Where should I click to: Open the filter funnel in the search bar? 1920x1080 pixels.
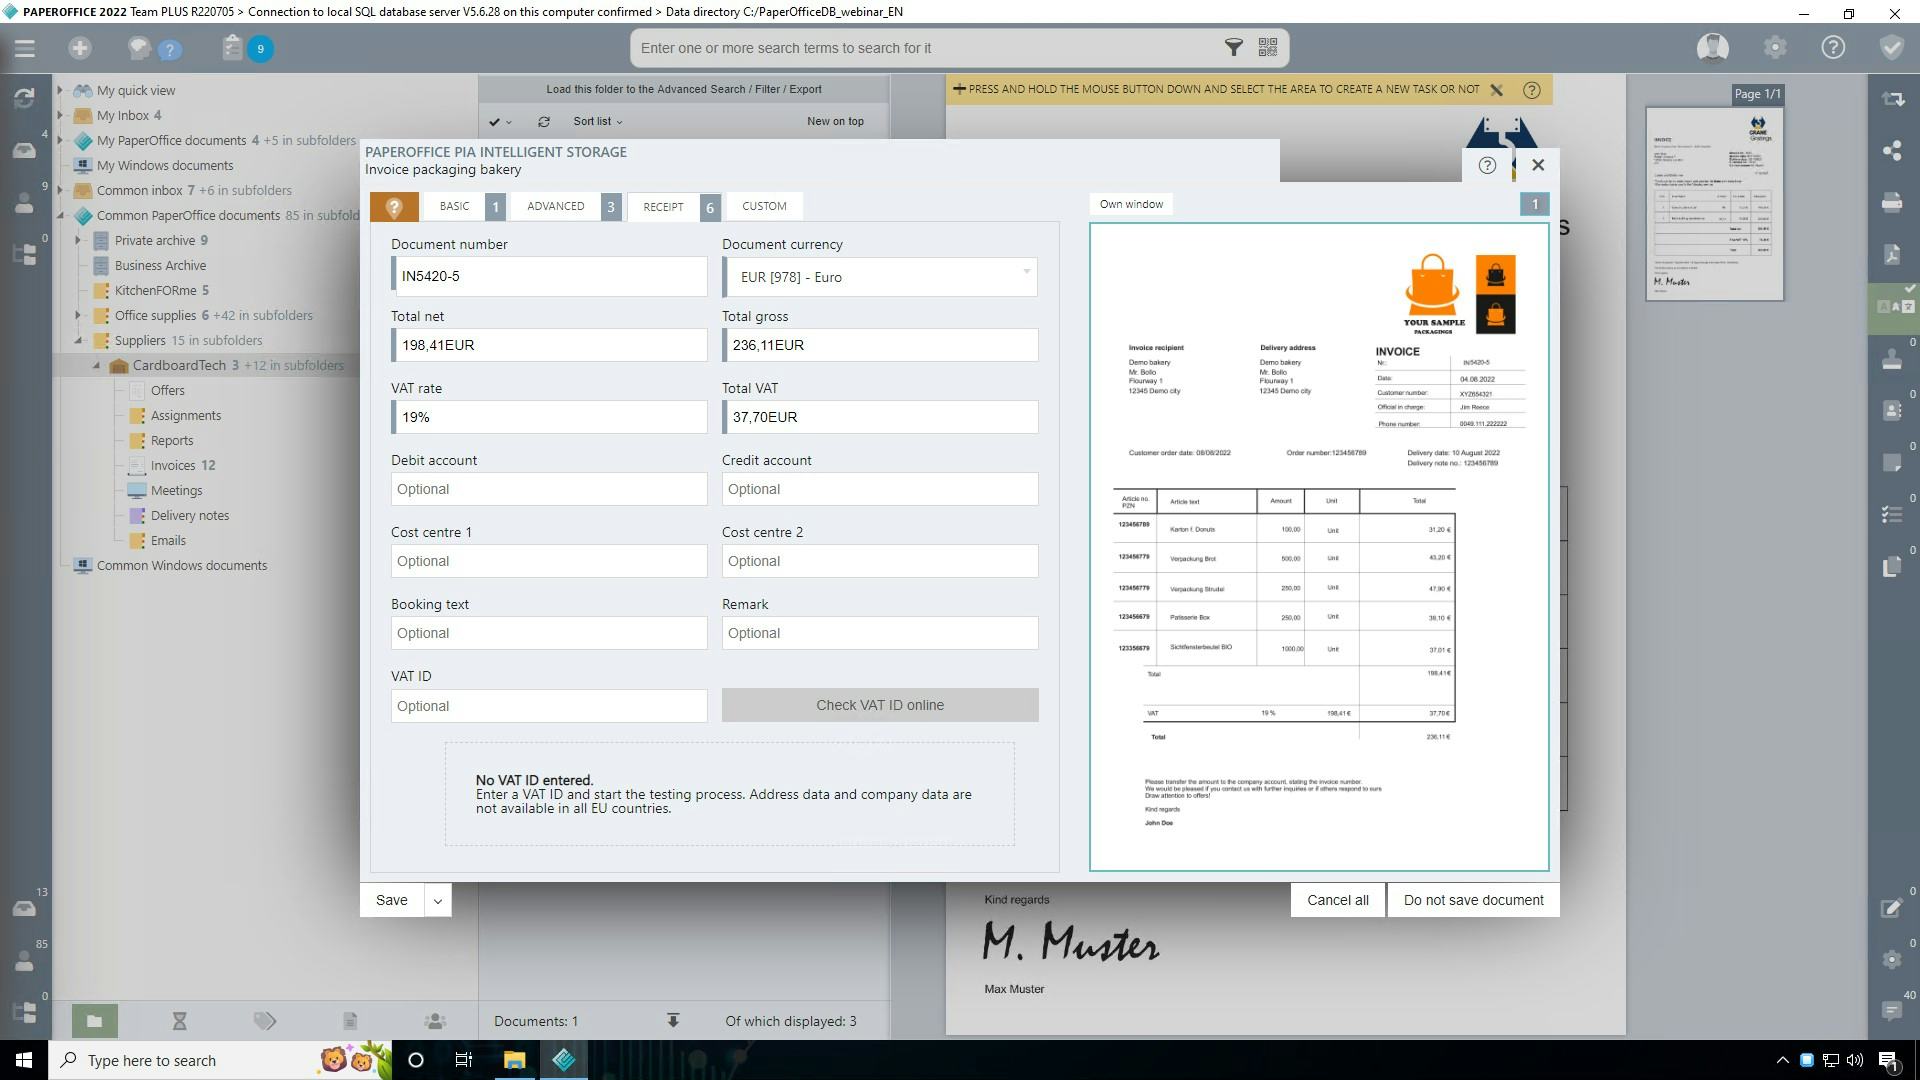click(1233, 47)
